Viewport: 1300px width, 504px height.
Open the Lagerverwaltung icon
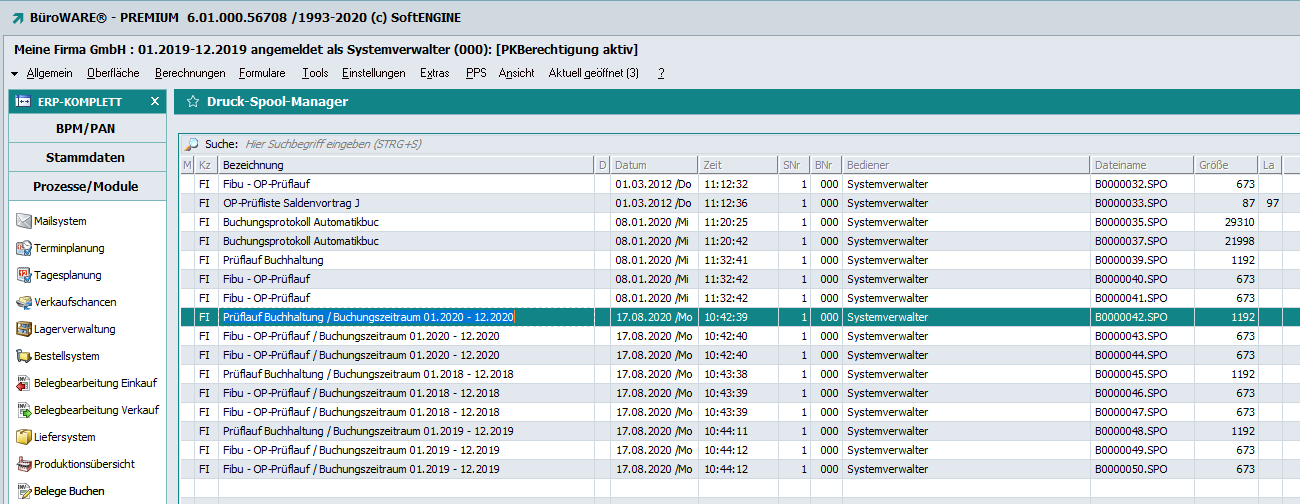(x=25, y=329)
